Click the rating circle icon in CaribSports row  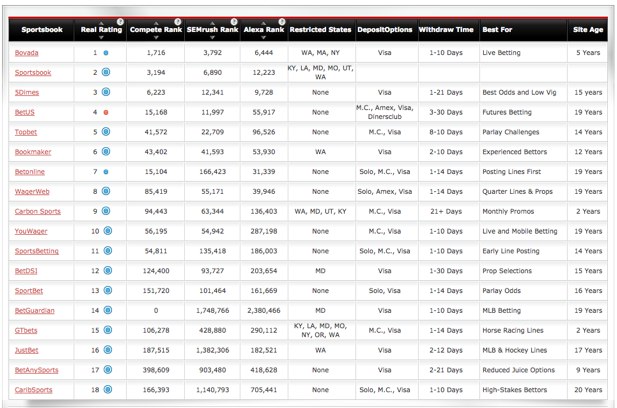108,390
